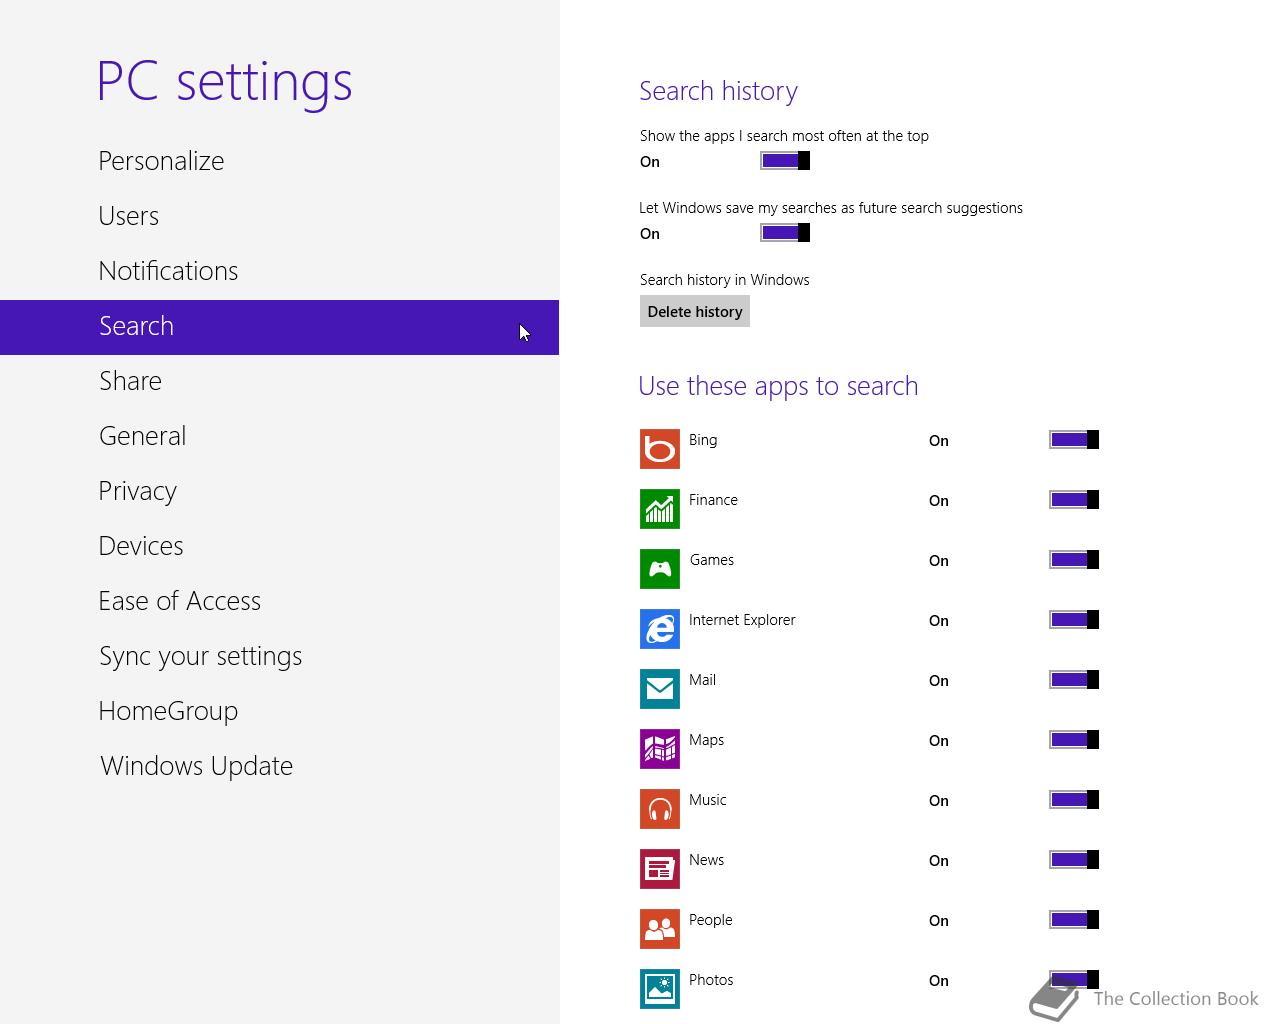The width and height of the screenshot is (1280, 1024).
Task: Click the Internet Explorer icon
Action: point(660,629)
